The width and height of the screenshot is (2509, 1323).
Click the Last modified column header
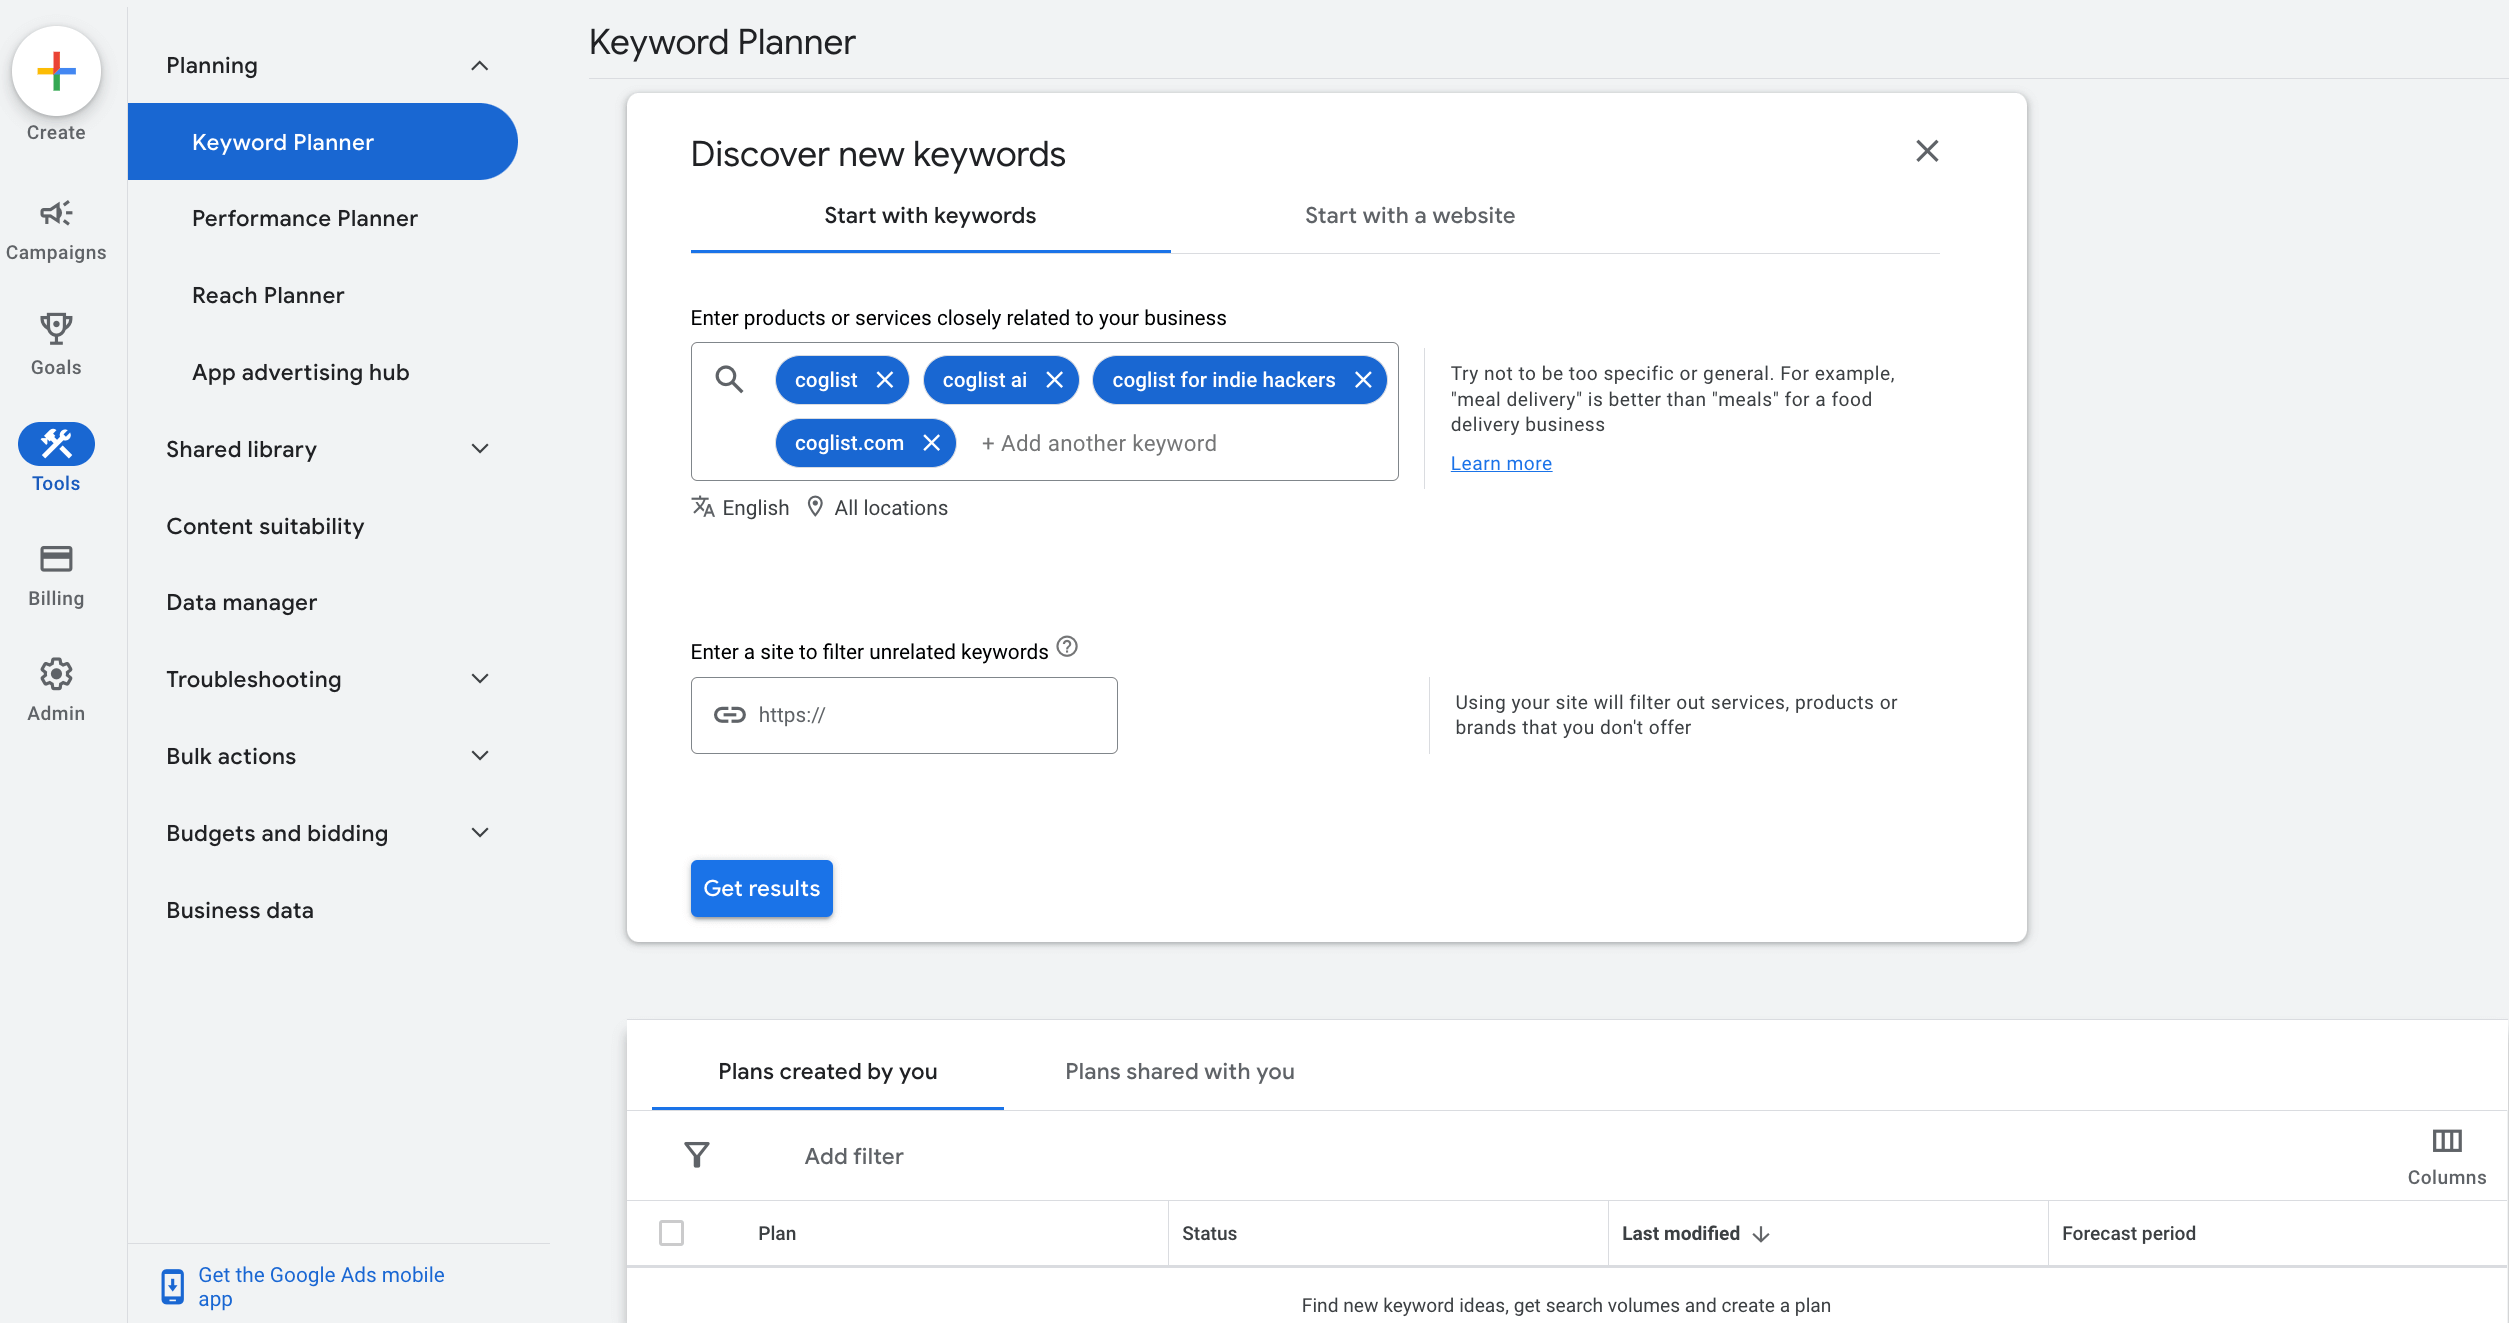1681,1233
